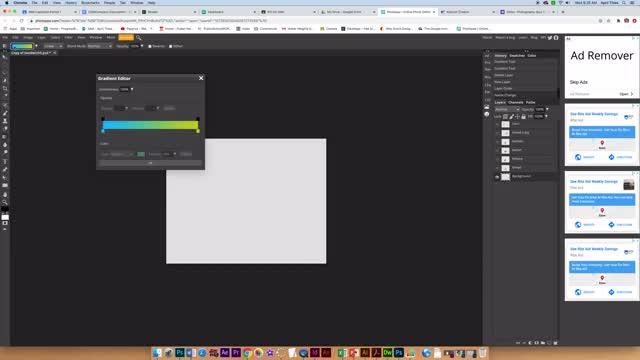Screen dimensions: 640x360
Task: Switch to the Swatches tab
Action: 517,56
